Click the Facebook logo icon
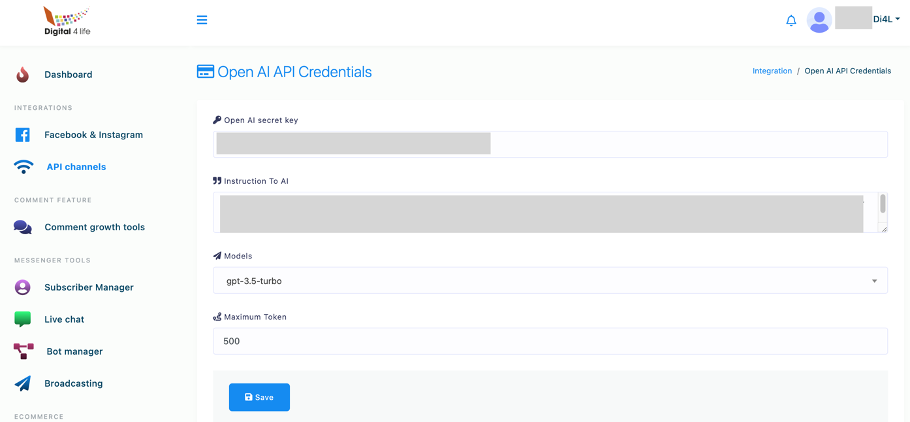 tap(23, 135)
